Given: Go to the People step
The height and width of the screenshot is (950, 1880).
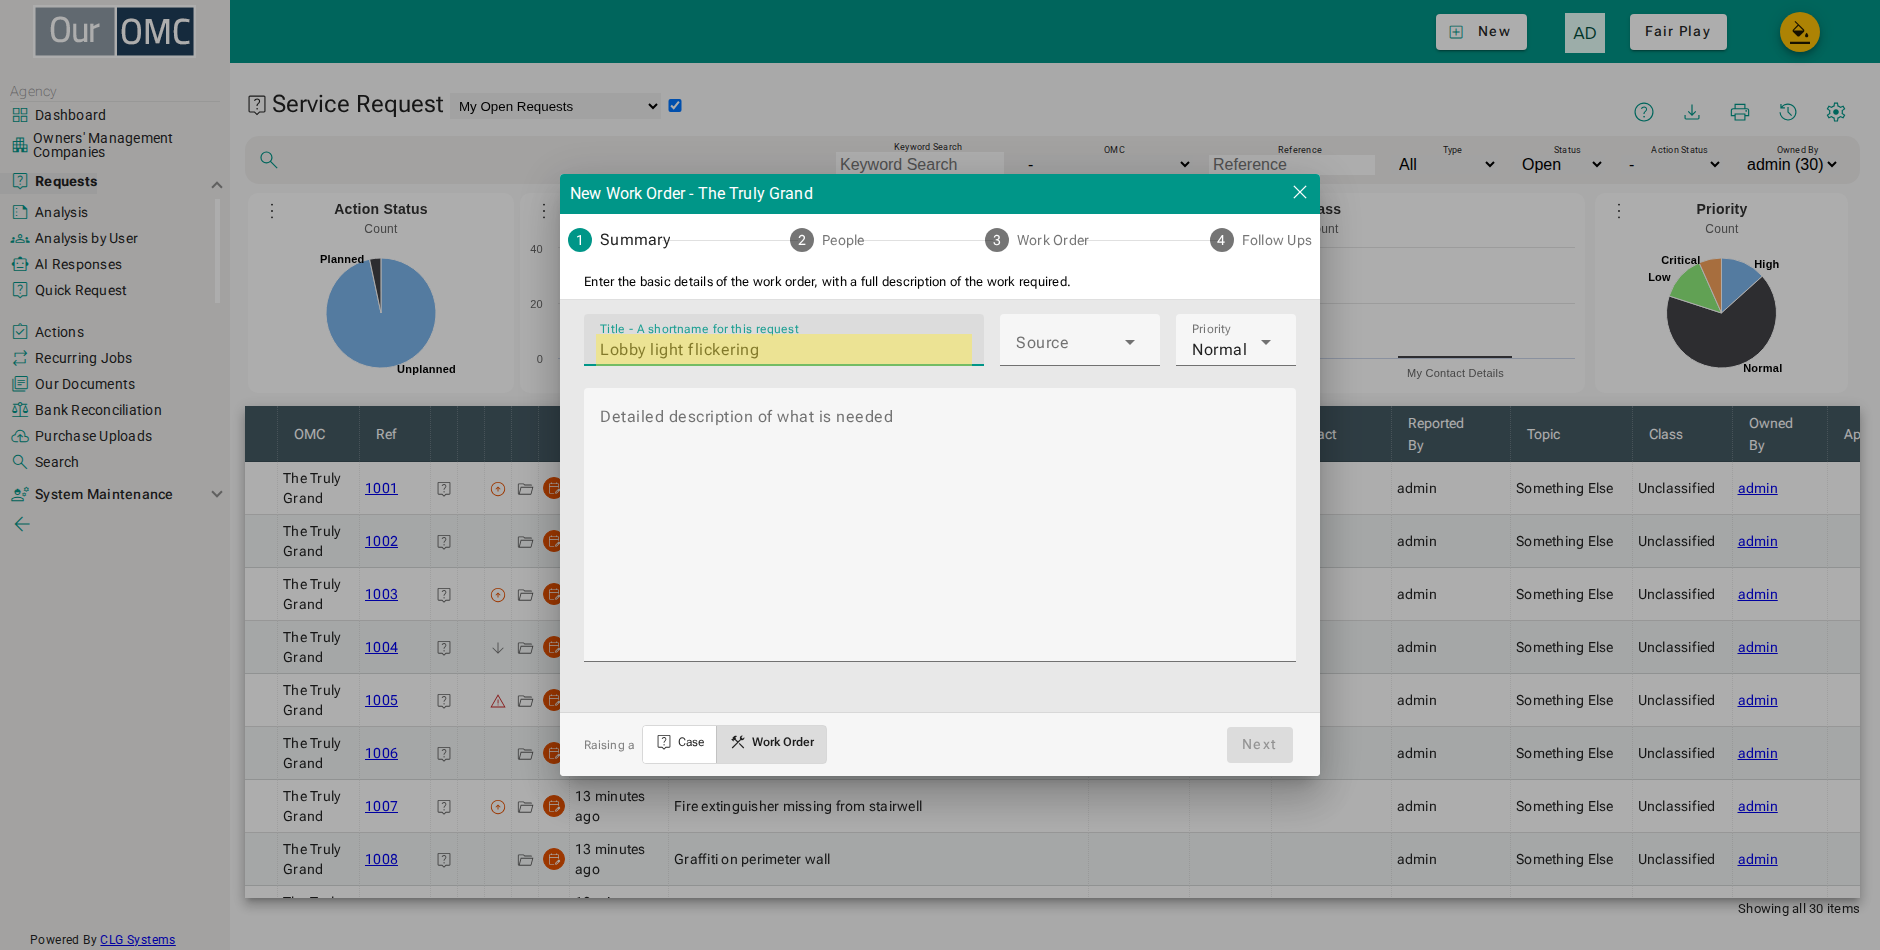Looking at the screenshot, I should click(827, 240).
